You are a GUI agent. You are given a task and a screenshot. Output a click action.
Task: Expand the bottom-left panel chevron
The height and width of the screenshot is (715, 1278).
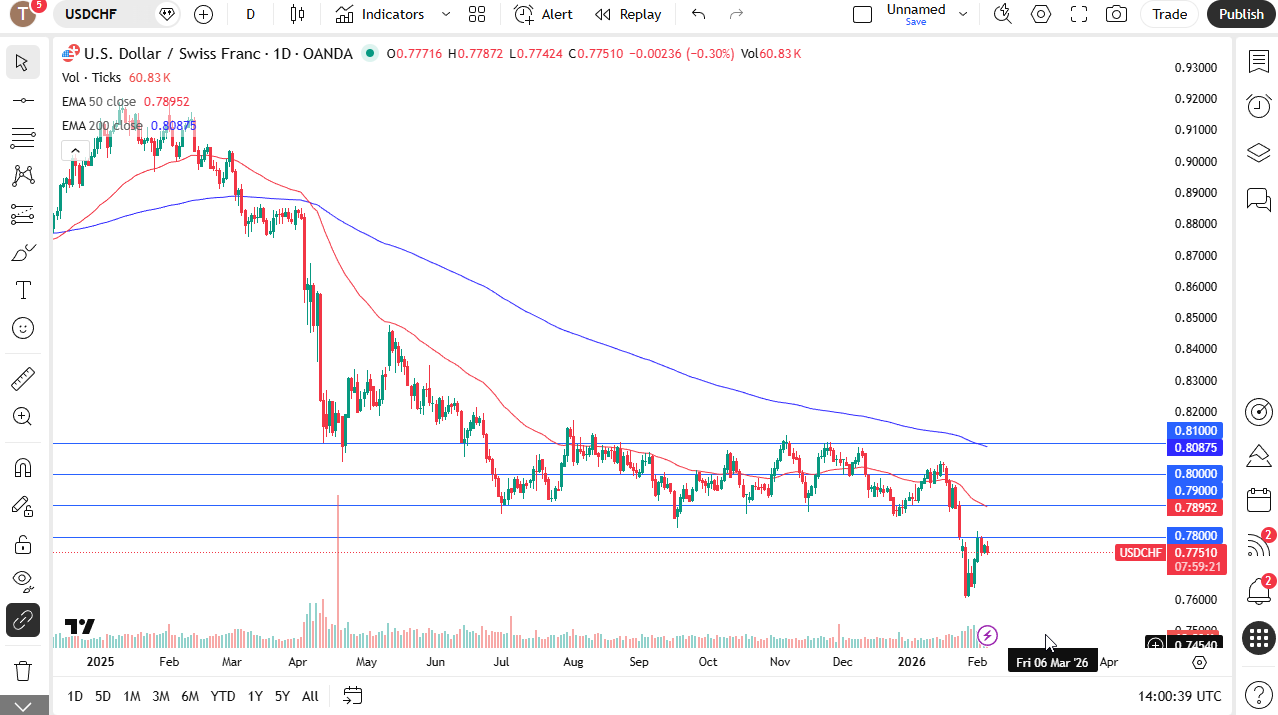[25, 705]
